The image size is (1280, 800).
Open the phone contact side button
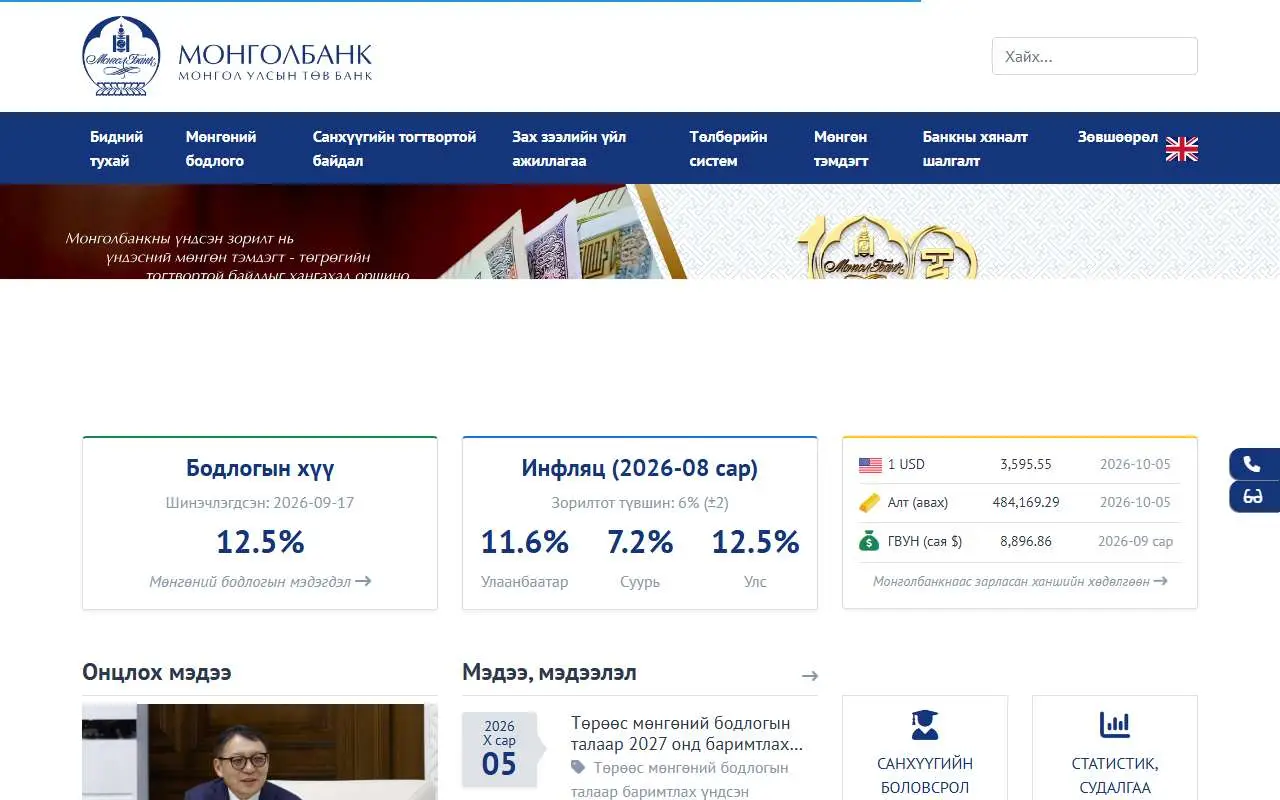coord(1253,464)
